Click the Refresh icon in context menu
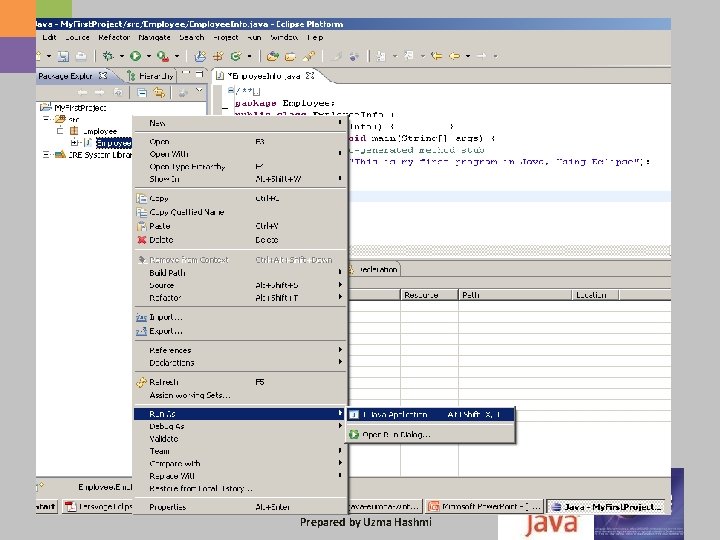Screen dimensions: 720x540 [141, 382]
